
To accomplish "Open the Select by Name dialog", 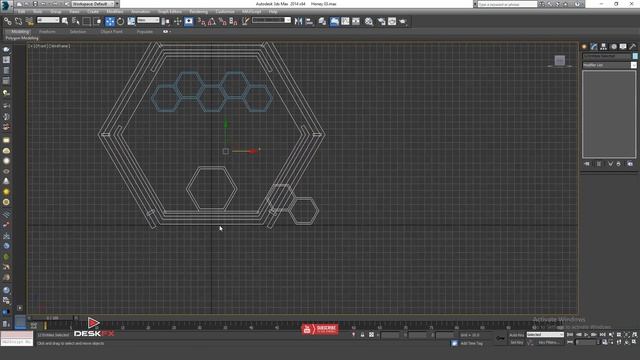I will (76, 22).
